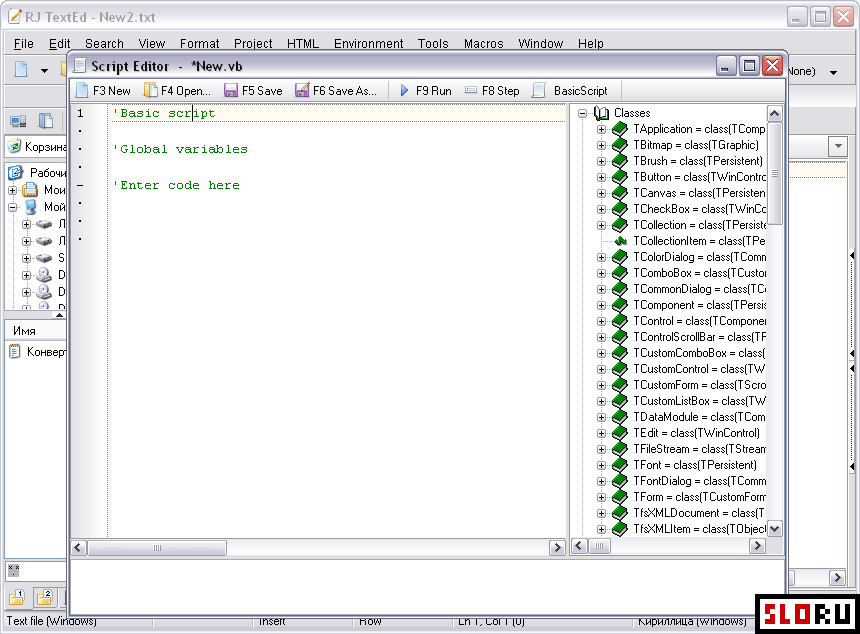Image resolution: width=860 pixels, height=634 pixels.
Task: Select the TEdit class icon
Action: click(x=620, y=433)
